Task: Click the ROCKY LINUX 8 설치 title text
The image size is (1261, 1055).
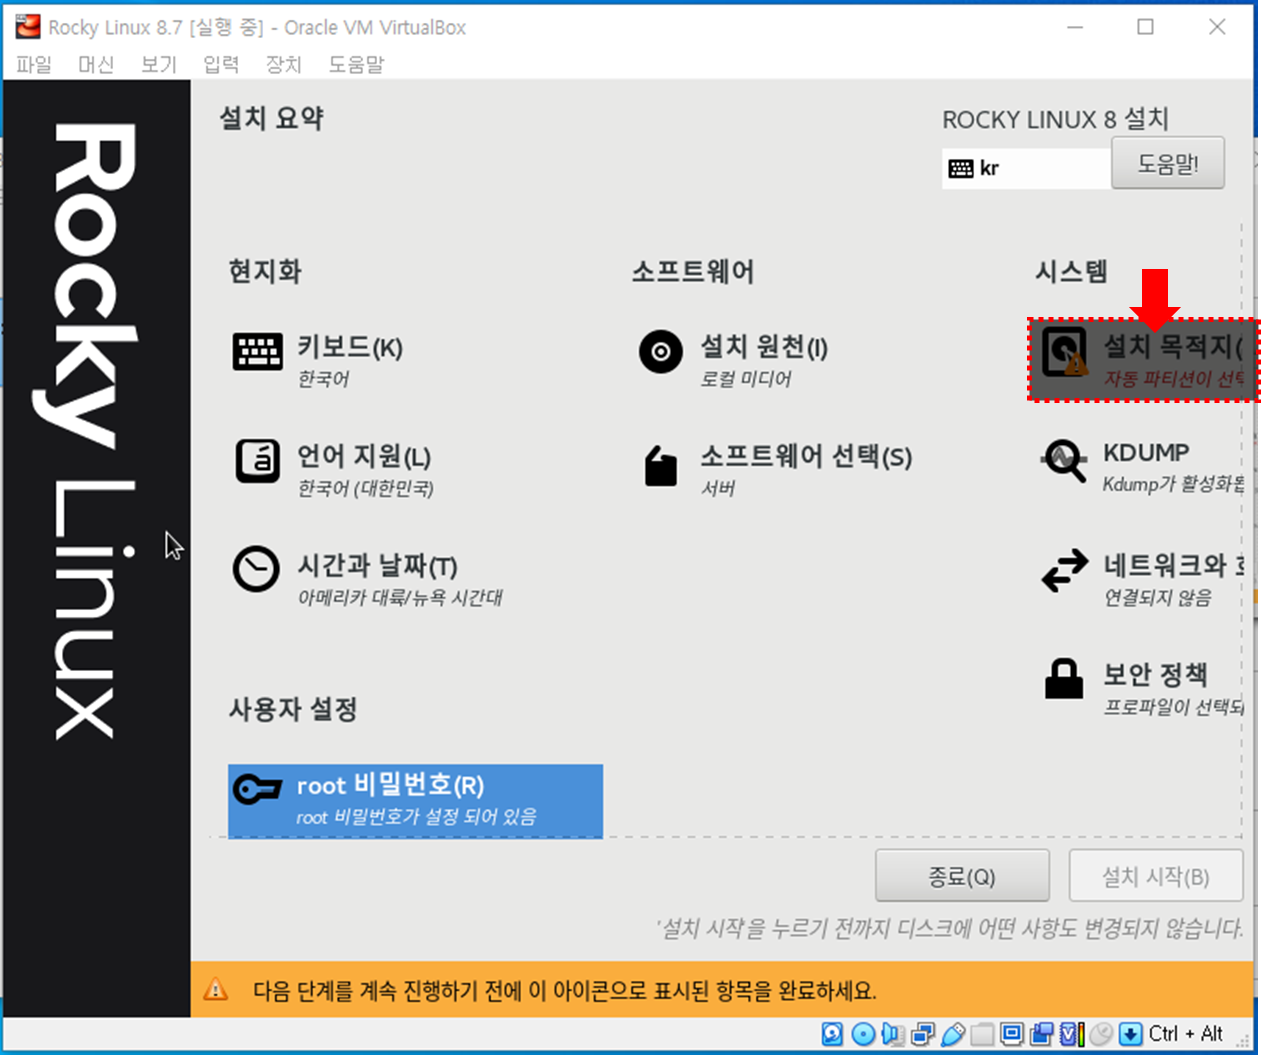Action: [1055, 119]
